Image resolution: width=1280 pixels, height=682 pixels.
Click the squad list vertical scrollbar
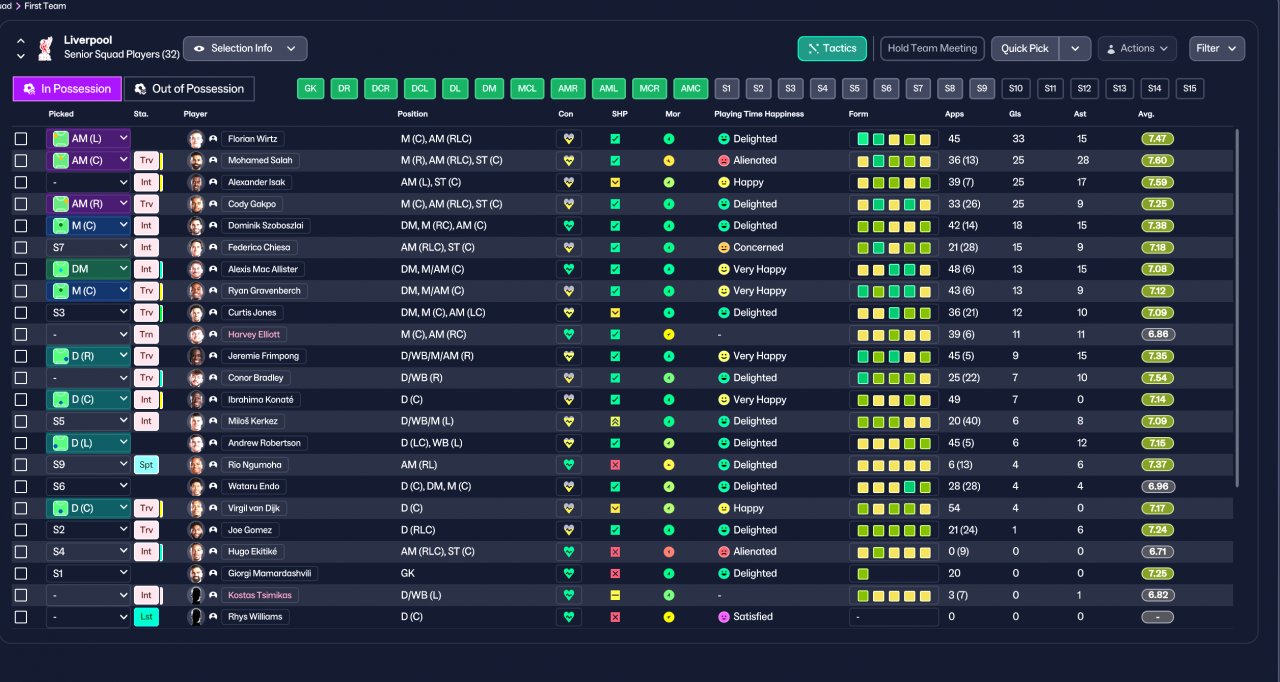coord(1238,308)
